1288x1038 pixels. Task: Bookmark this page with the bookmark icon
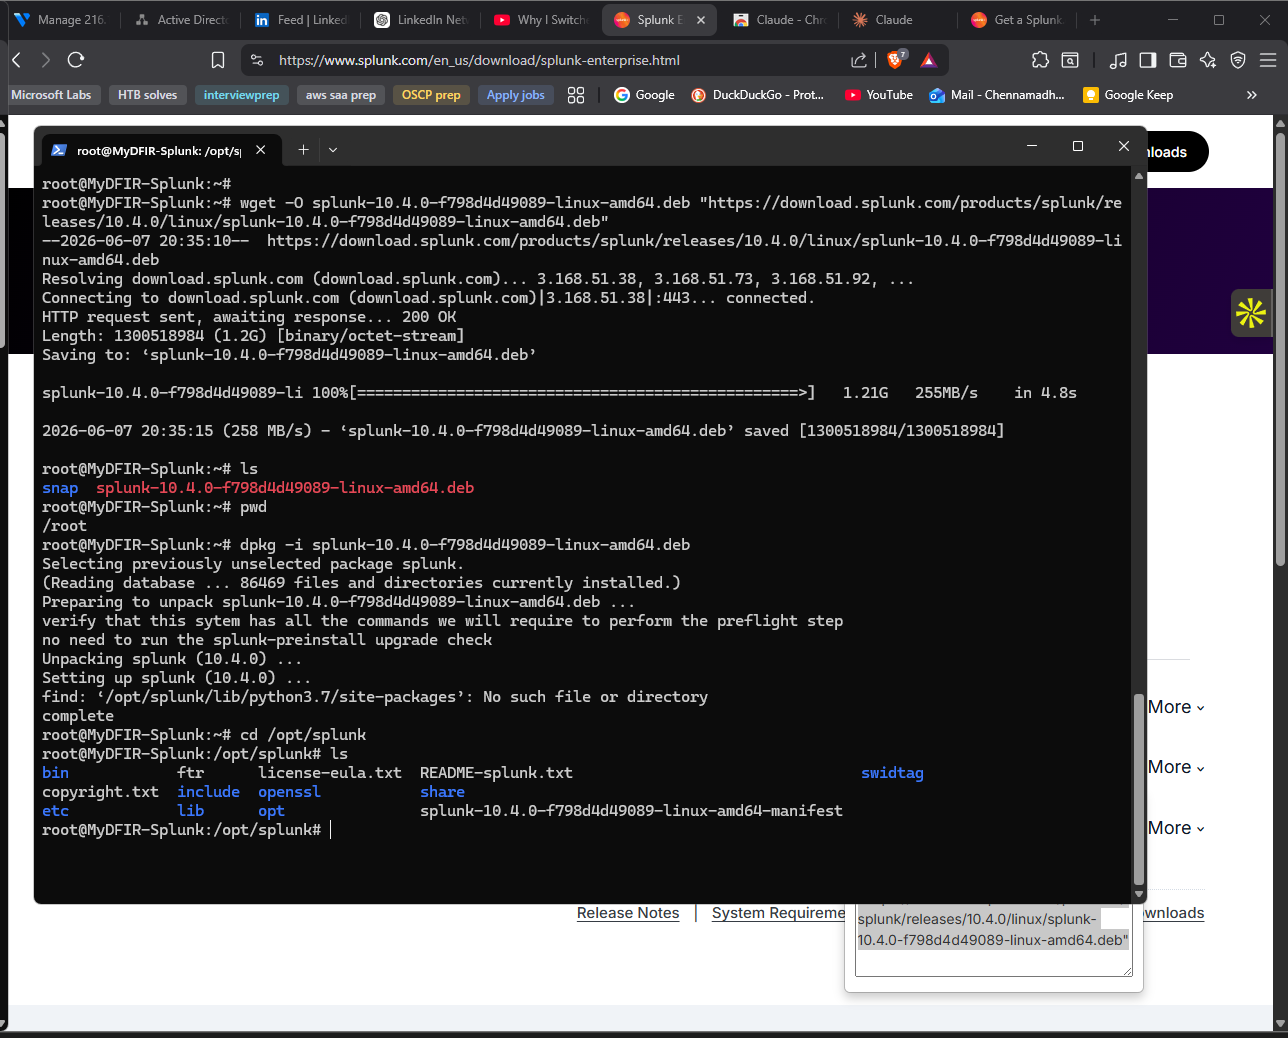(218, 60)
